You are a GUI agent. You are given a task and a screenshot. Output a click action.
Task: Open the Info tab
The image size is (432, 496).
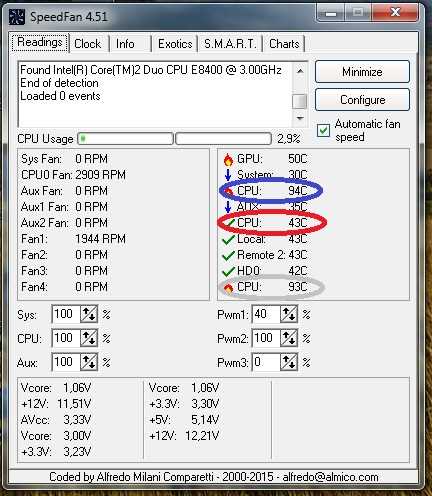point(125,44)
